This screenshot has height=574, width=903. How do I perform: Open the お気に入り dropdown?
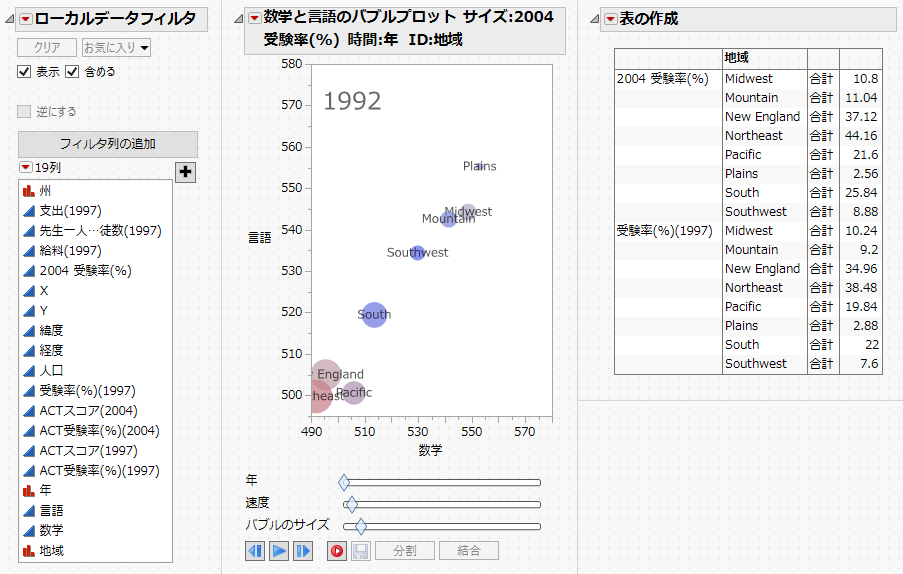coord(116,47)
